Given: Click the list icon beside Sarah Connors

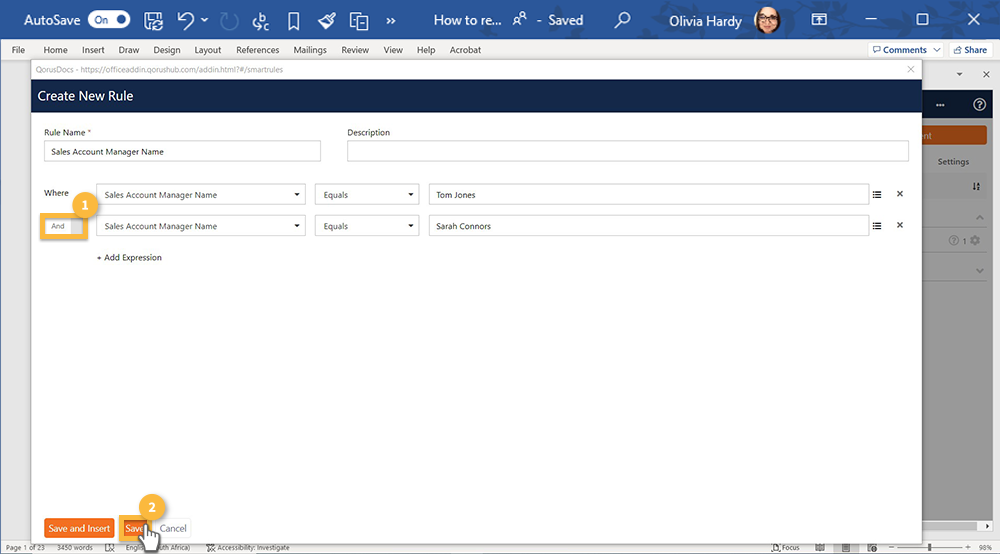Looking at the screenshot, I should [x=877, y=226].
